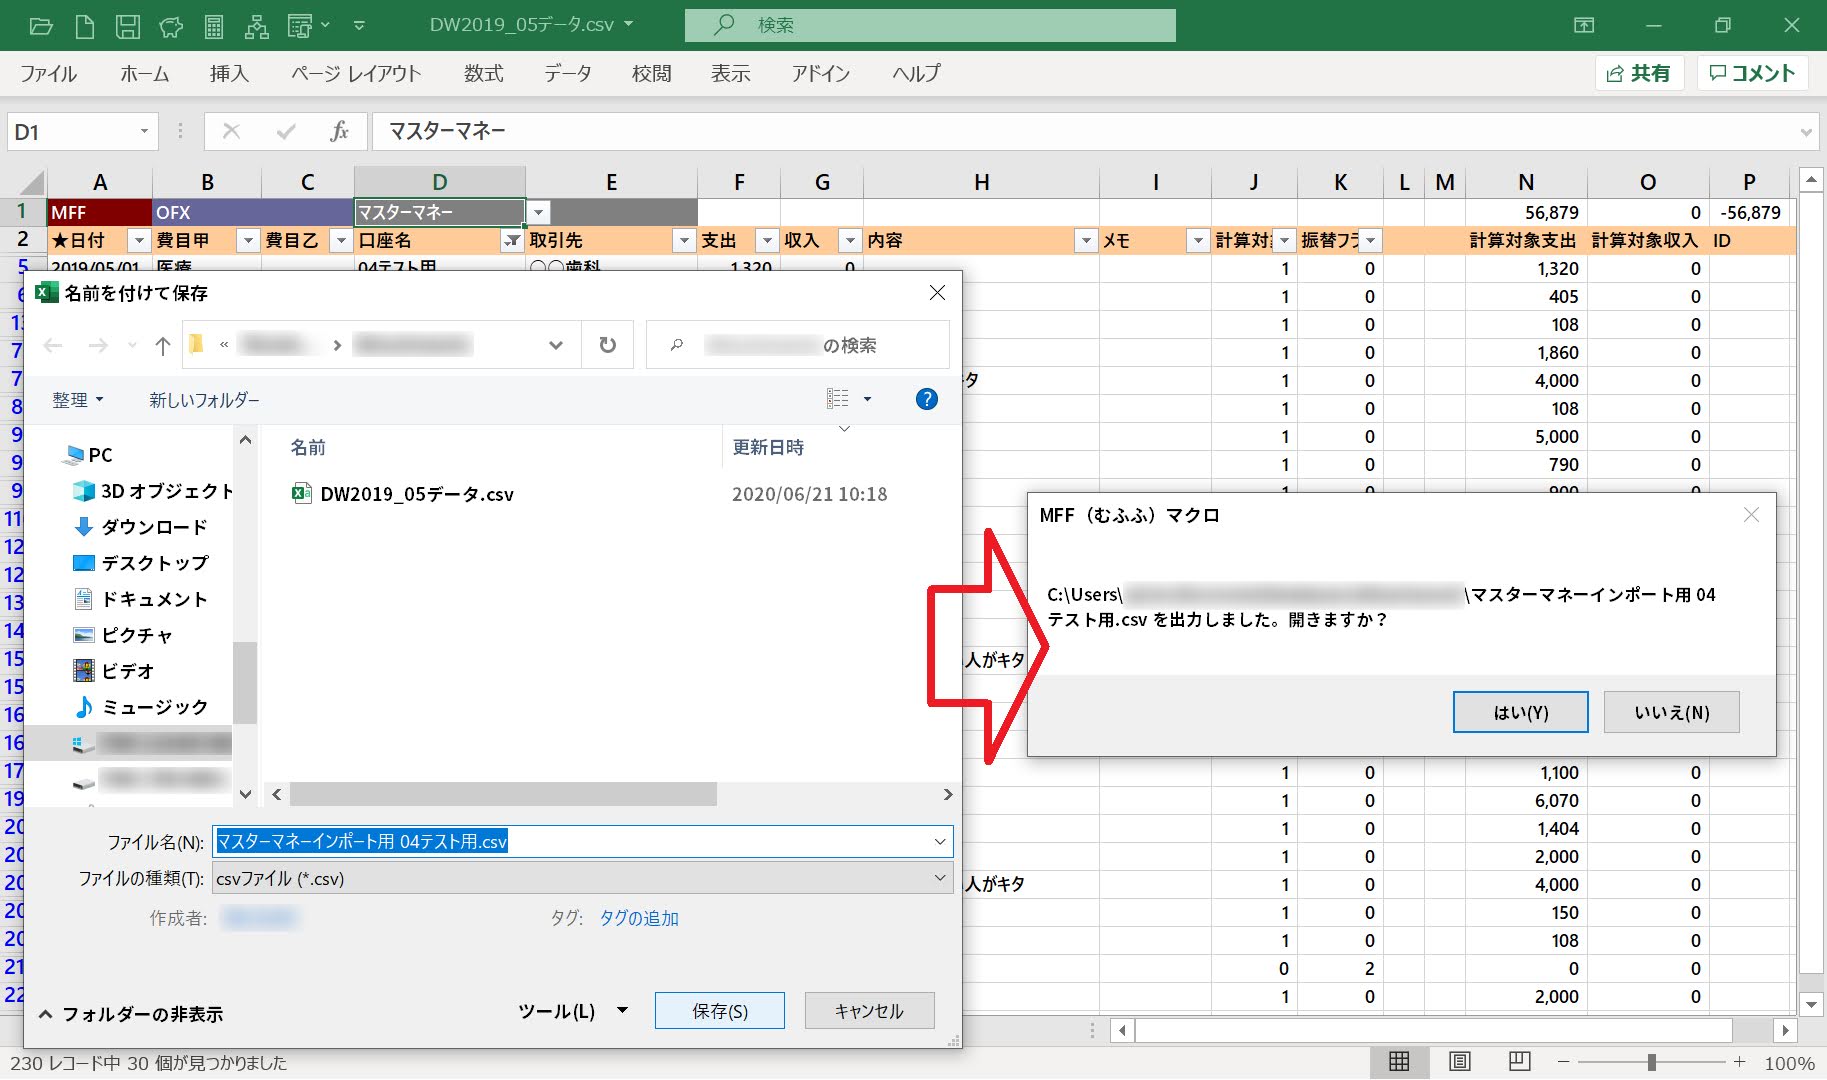Select ドキュメント in navigation tree
The image size is (1827, 1080).
click(140, 599)
